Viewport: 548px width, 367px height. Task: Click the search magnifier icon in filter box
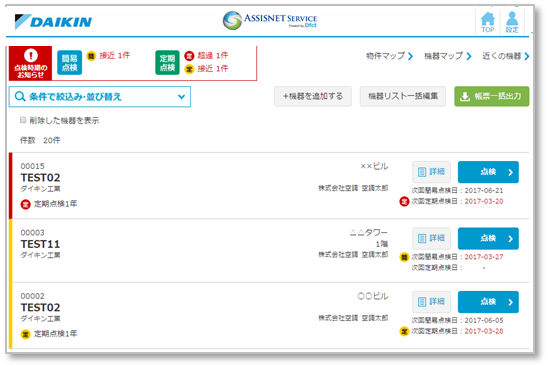pos(20,96)
